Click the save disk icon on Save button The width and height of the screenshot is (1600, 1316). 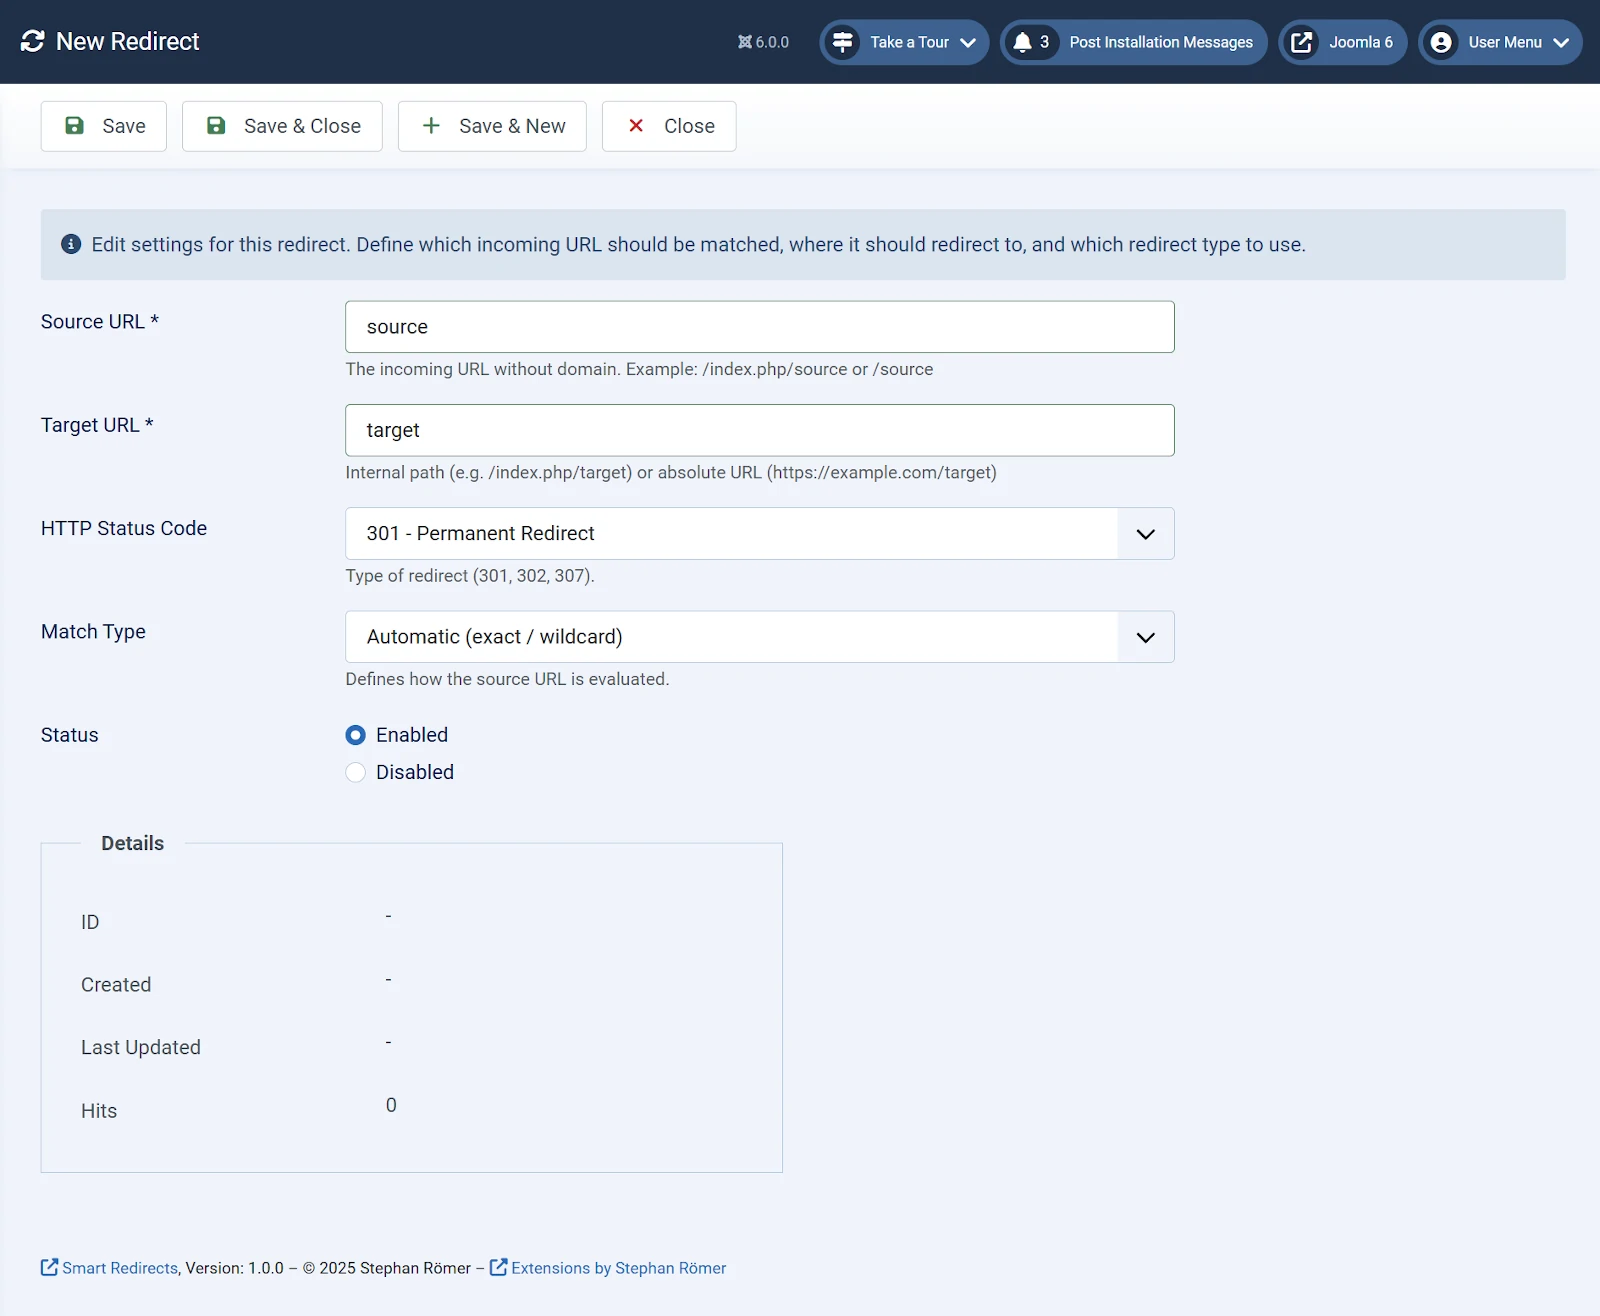(x=75, y=126)
